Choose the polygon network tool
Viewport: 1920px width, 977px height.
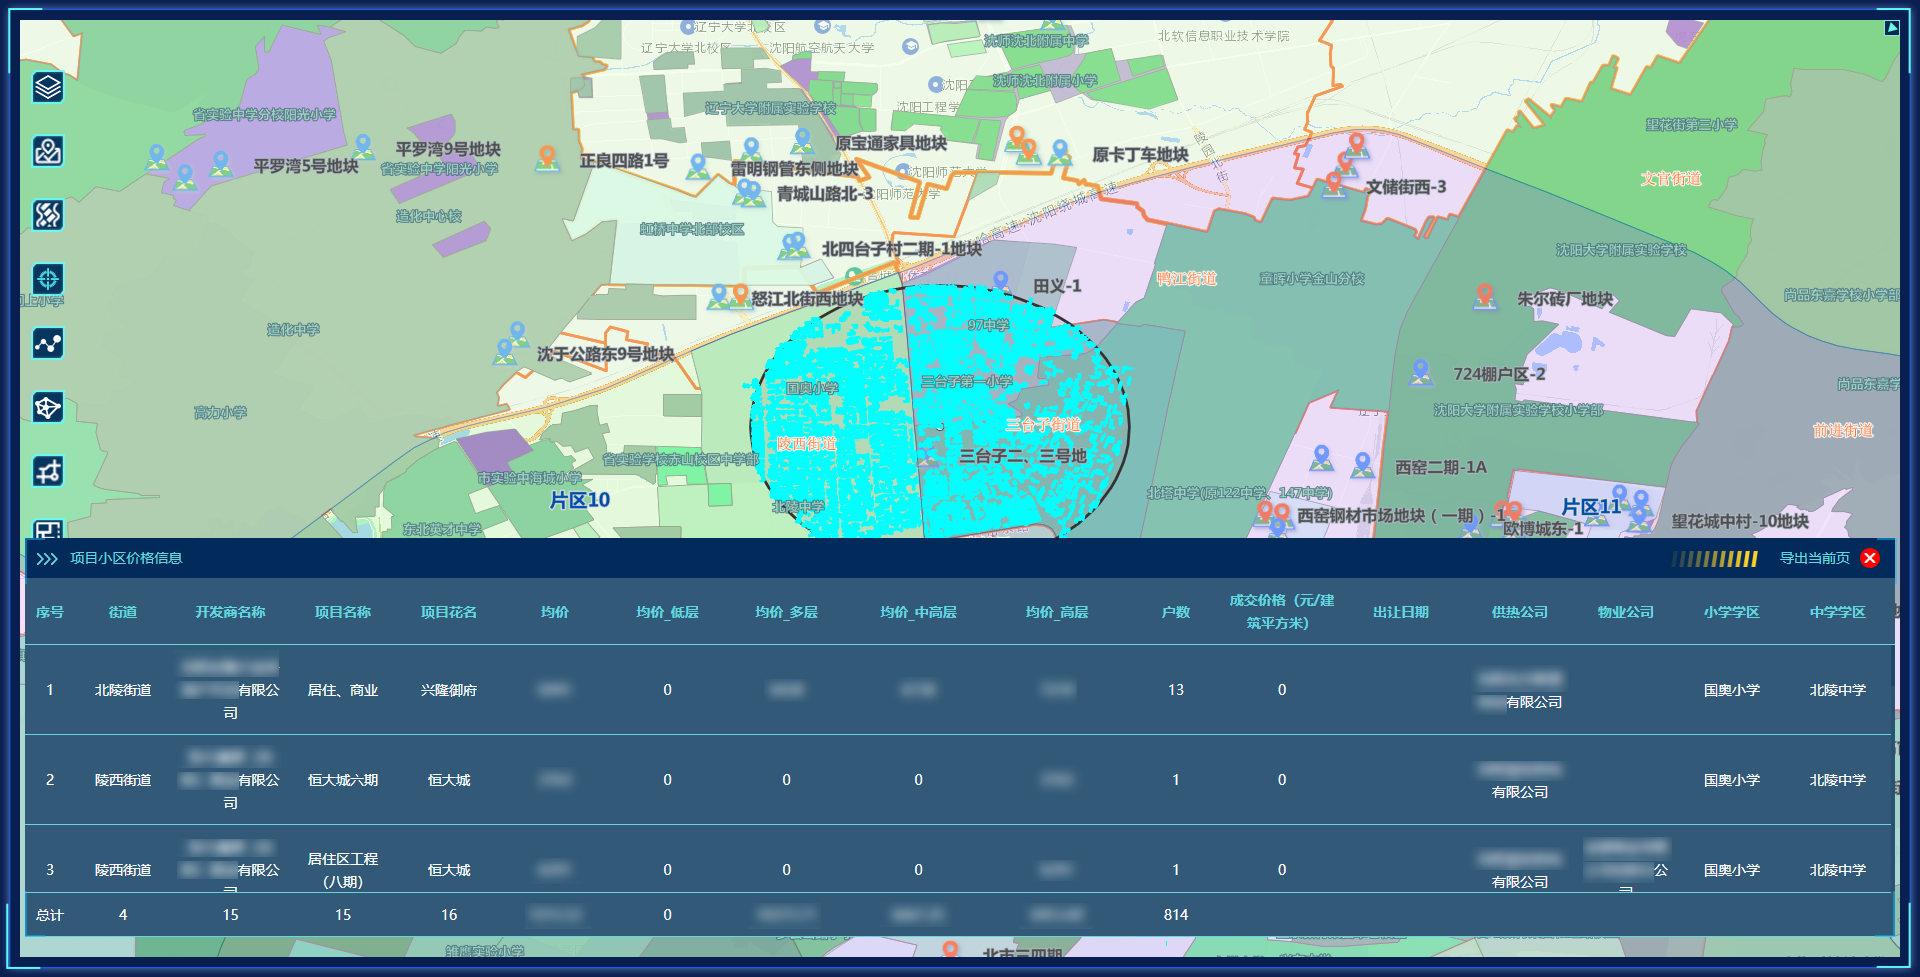click(x=48, y=407)
